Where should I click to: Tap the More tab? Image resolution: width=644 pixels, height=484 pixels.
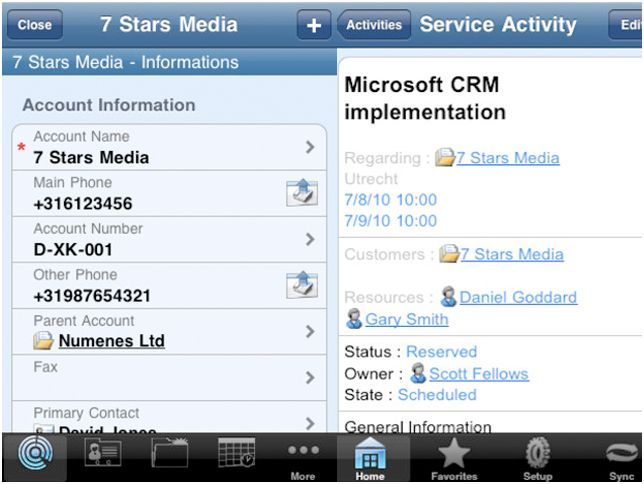[302, 460]
